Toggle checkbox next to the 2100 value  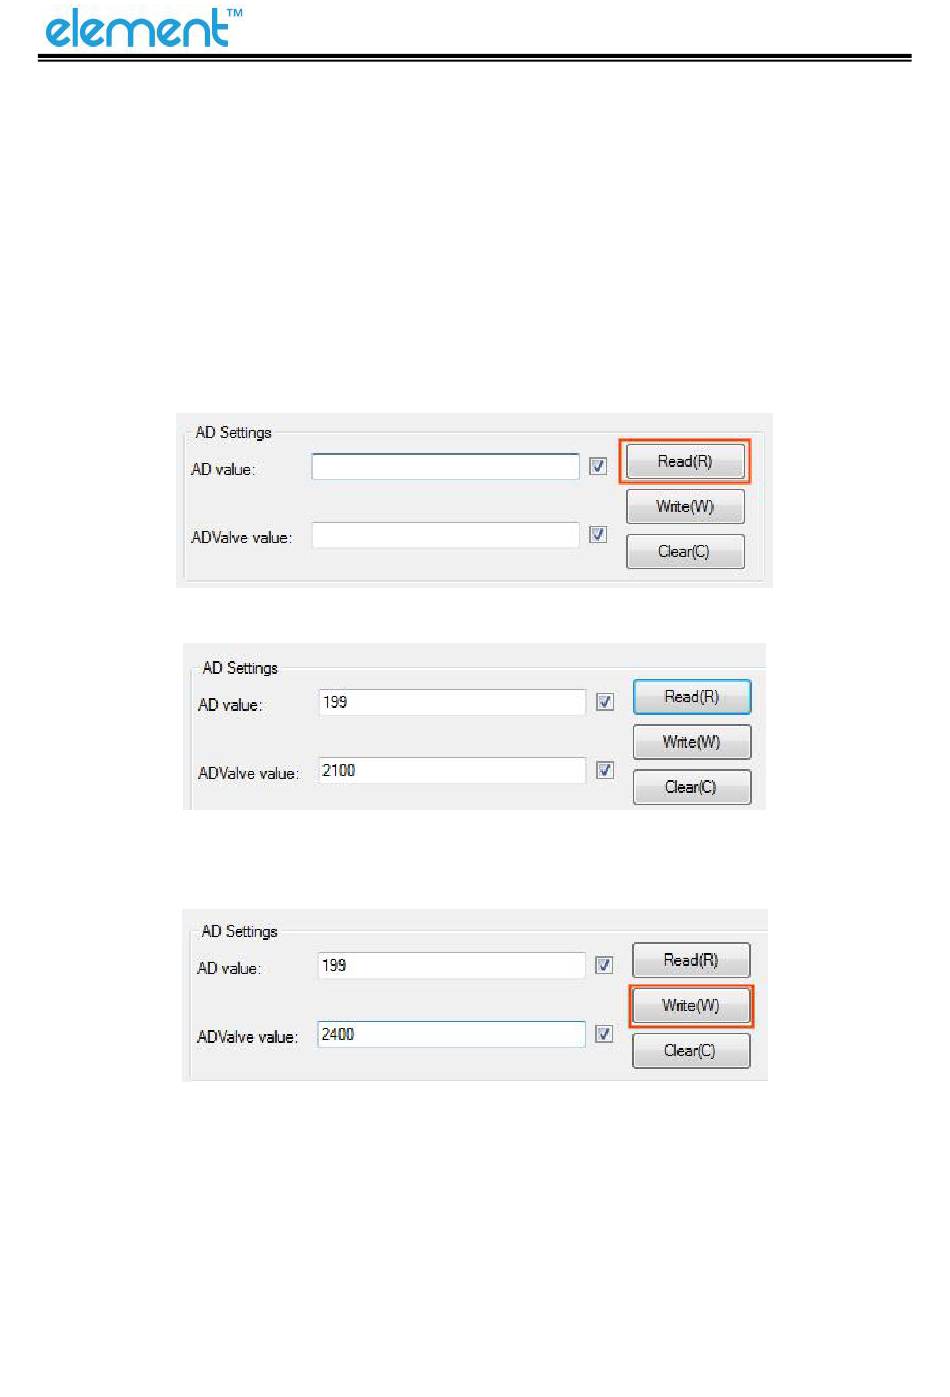point(605,770)
